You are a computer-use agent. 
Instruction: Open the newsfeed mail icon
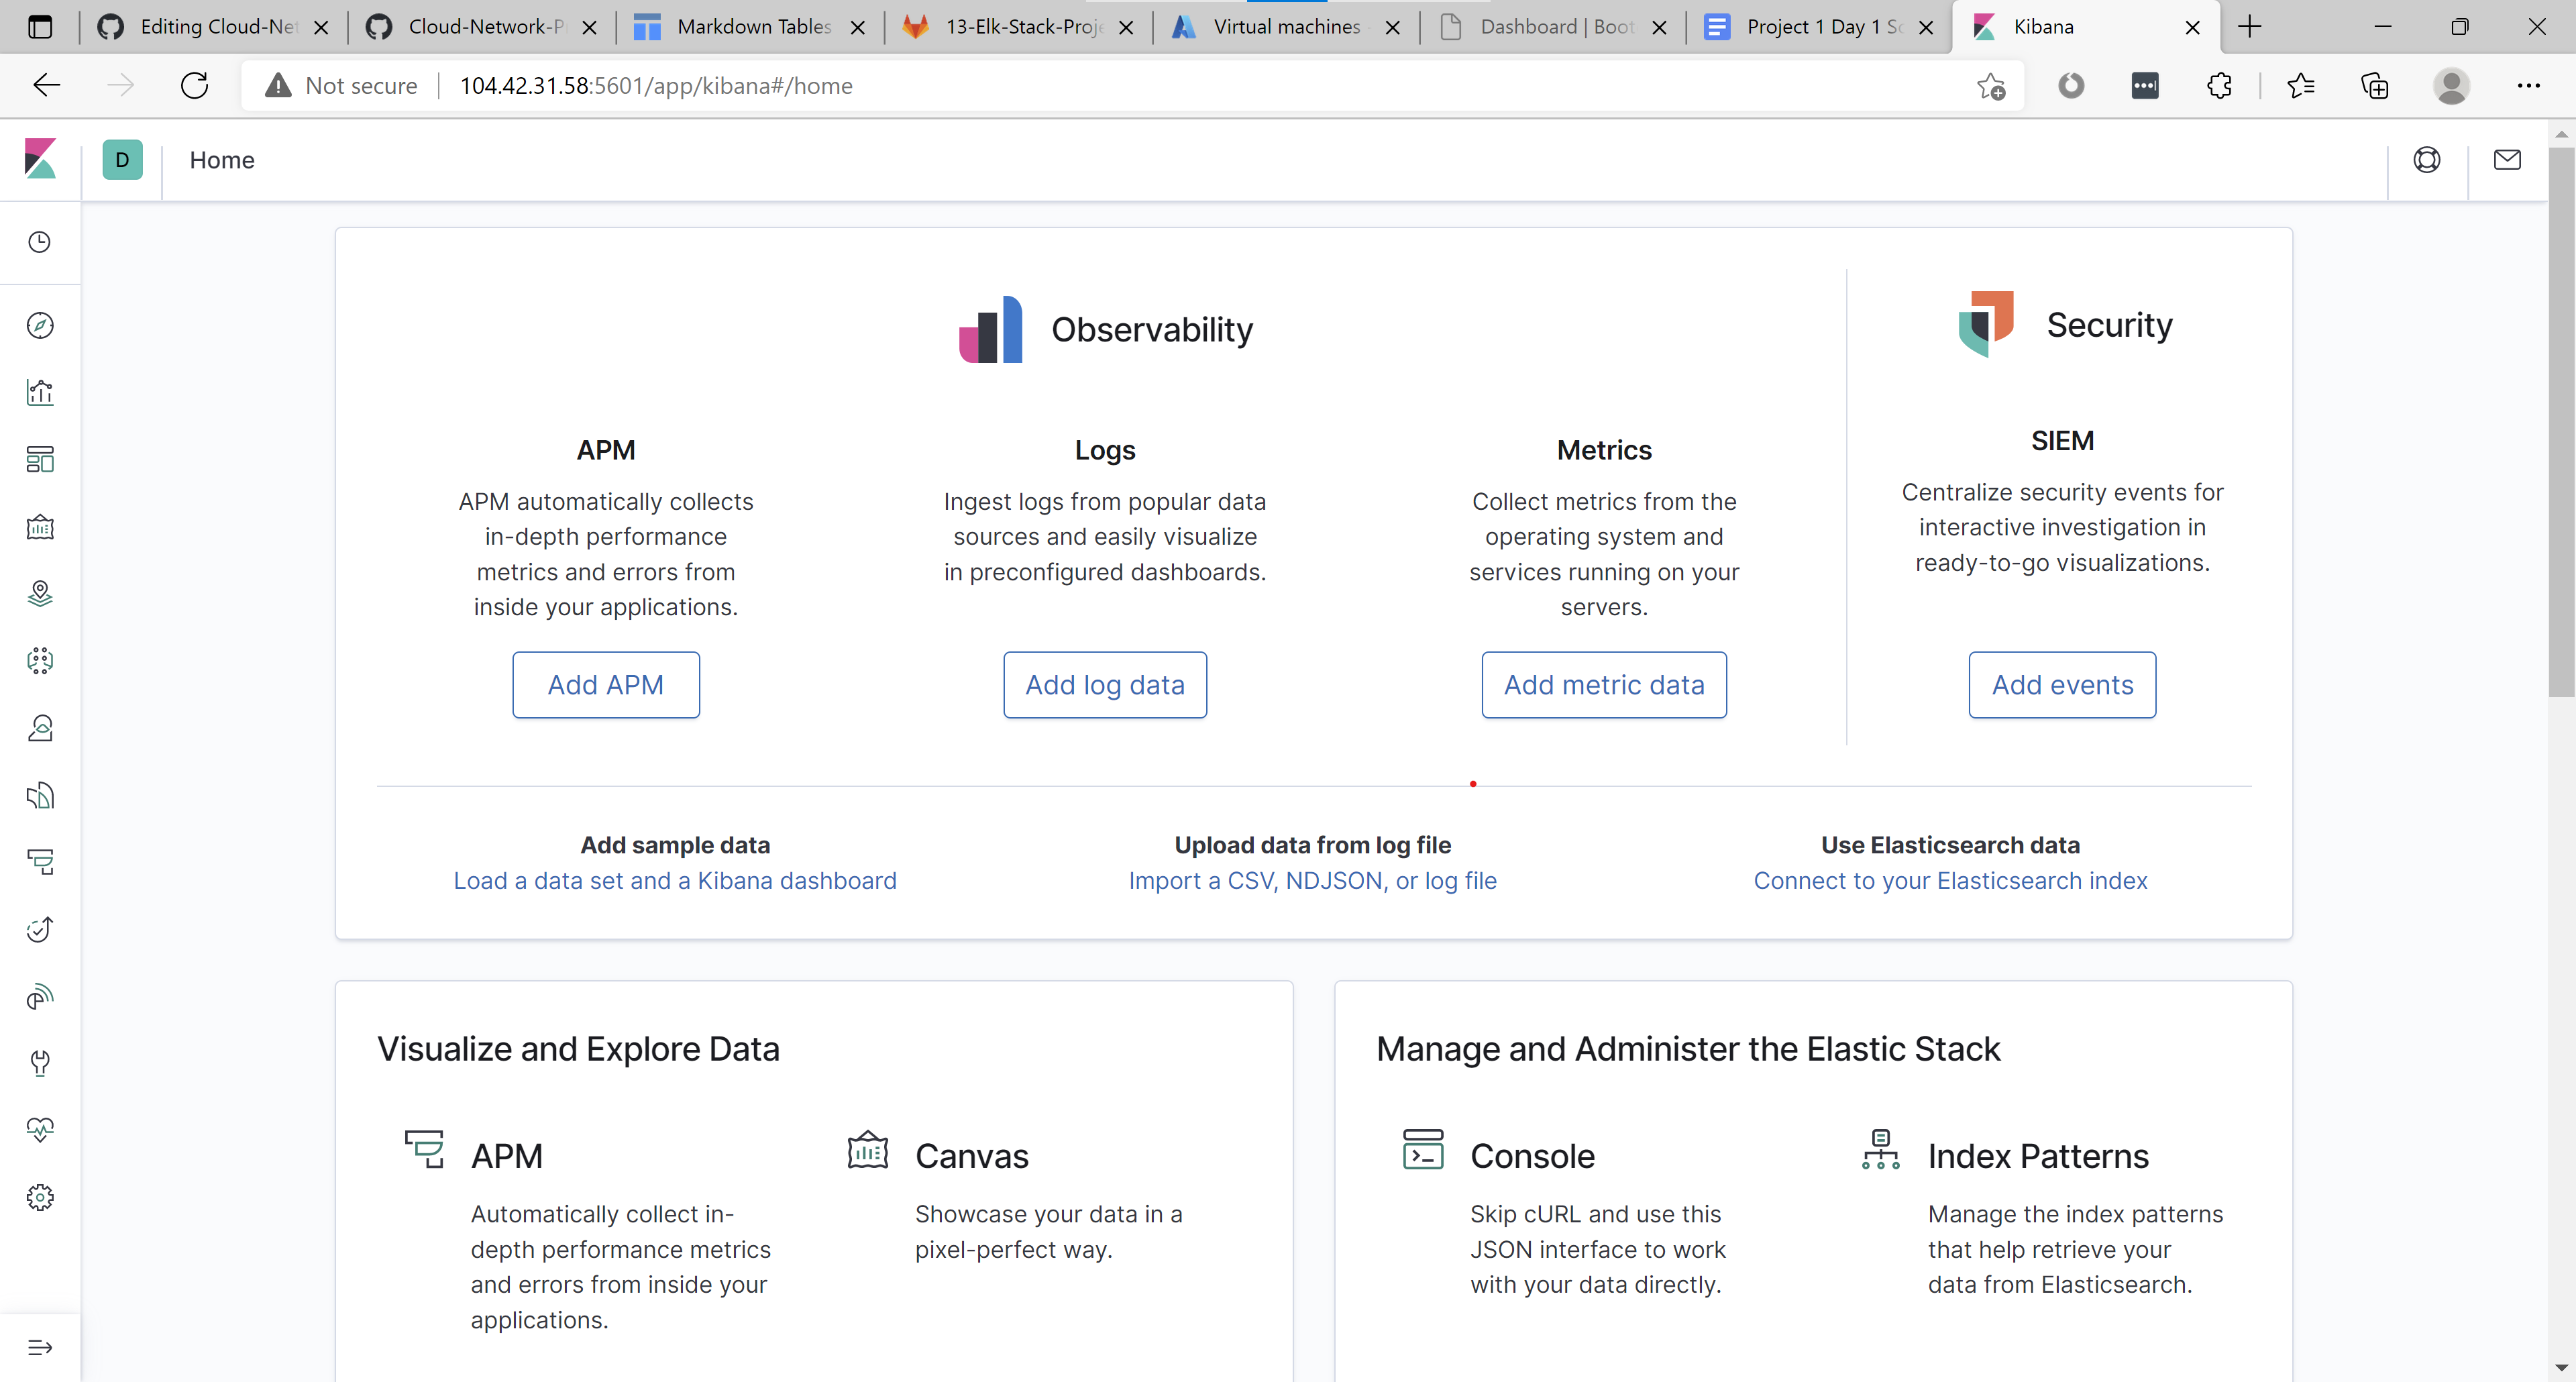pyautogui.click(x=2507, y=160)
